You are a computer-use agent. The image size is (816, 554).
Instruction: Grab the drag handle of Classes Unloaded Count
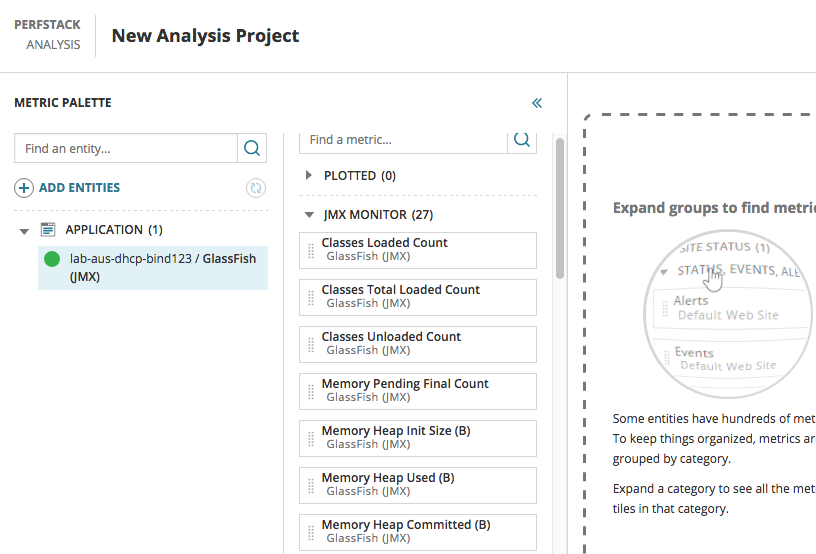[x=311, y=345]
